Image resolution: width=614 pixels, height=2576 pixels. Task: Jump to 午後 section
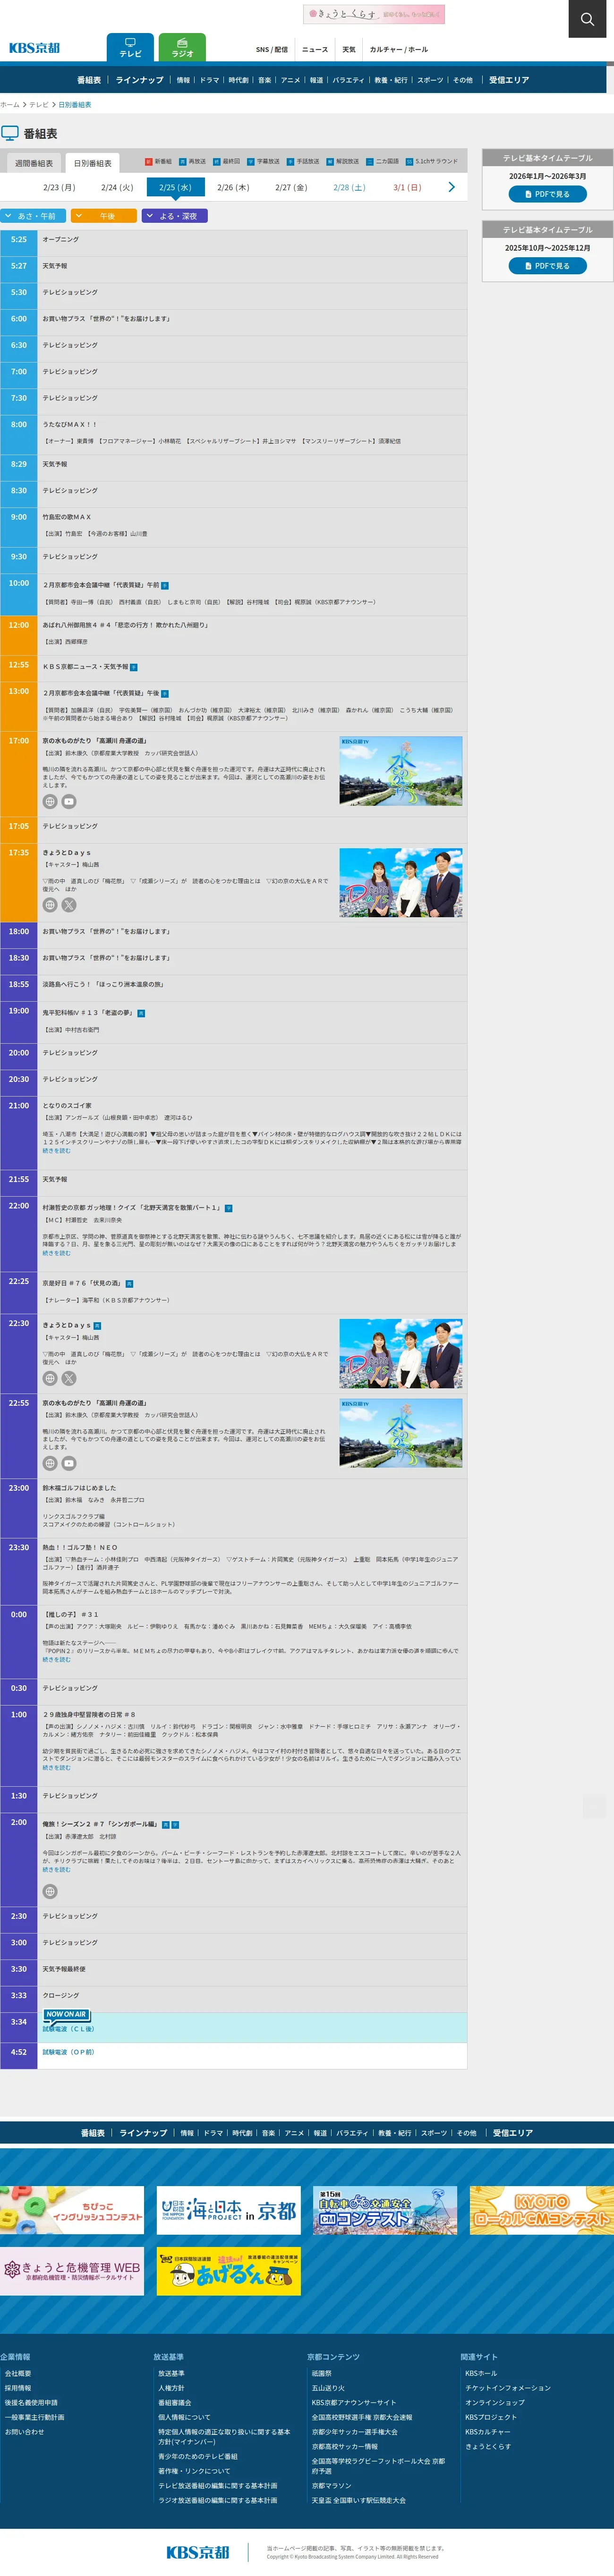pos(104,216)
